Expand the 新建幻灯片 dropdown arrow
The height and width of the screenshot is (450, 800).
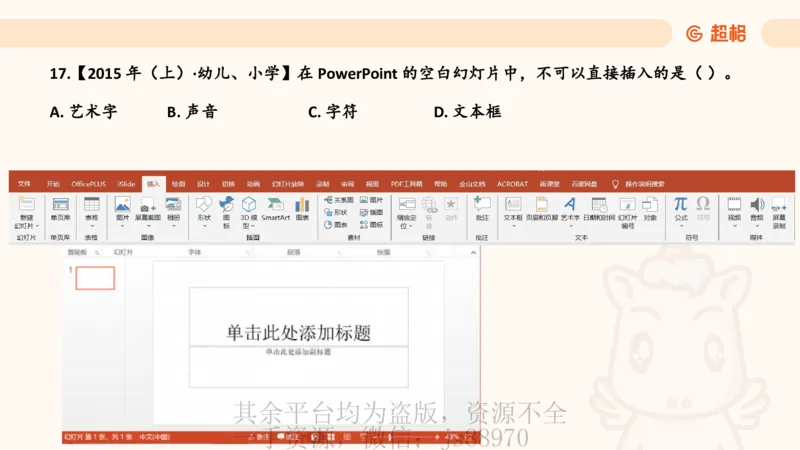point(37,226)
